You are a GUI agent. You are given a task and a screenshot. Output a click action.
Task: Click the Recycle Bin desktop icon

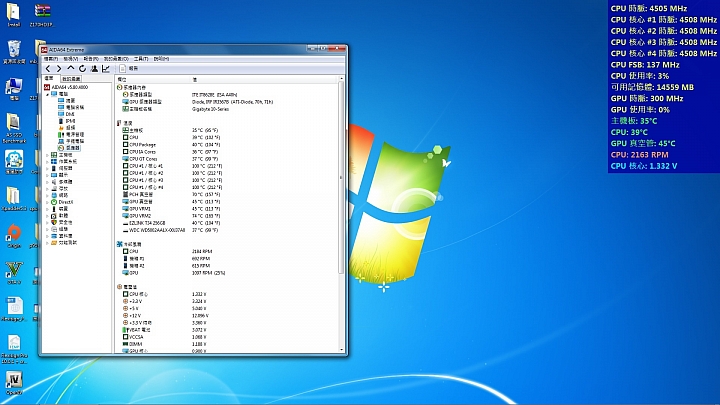pos(14,52)
